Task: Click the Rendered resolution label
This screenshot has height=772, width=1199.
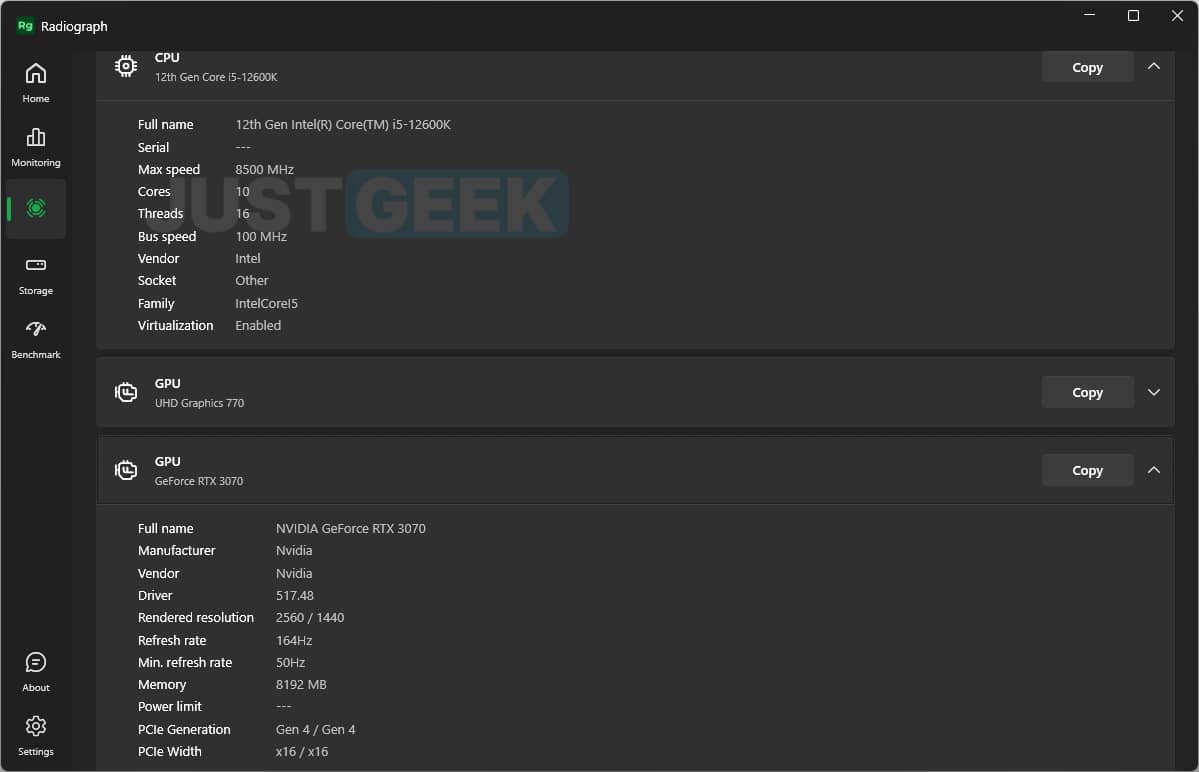Action: point(196,618)
